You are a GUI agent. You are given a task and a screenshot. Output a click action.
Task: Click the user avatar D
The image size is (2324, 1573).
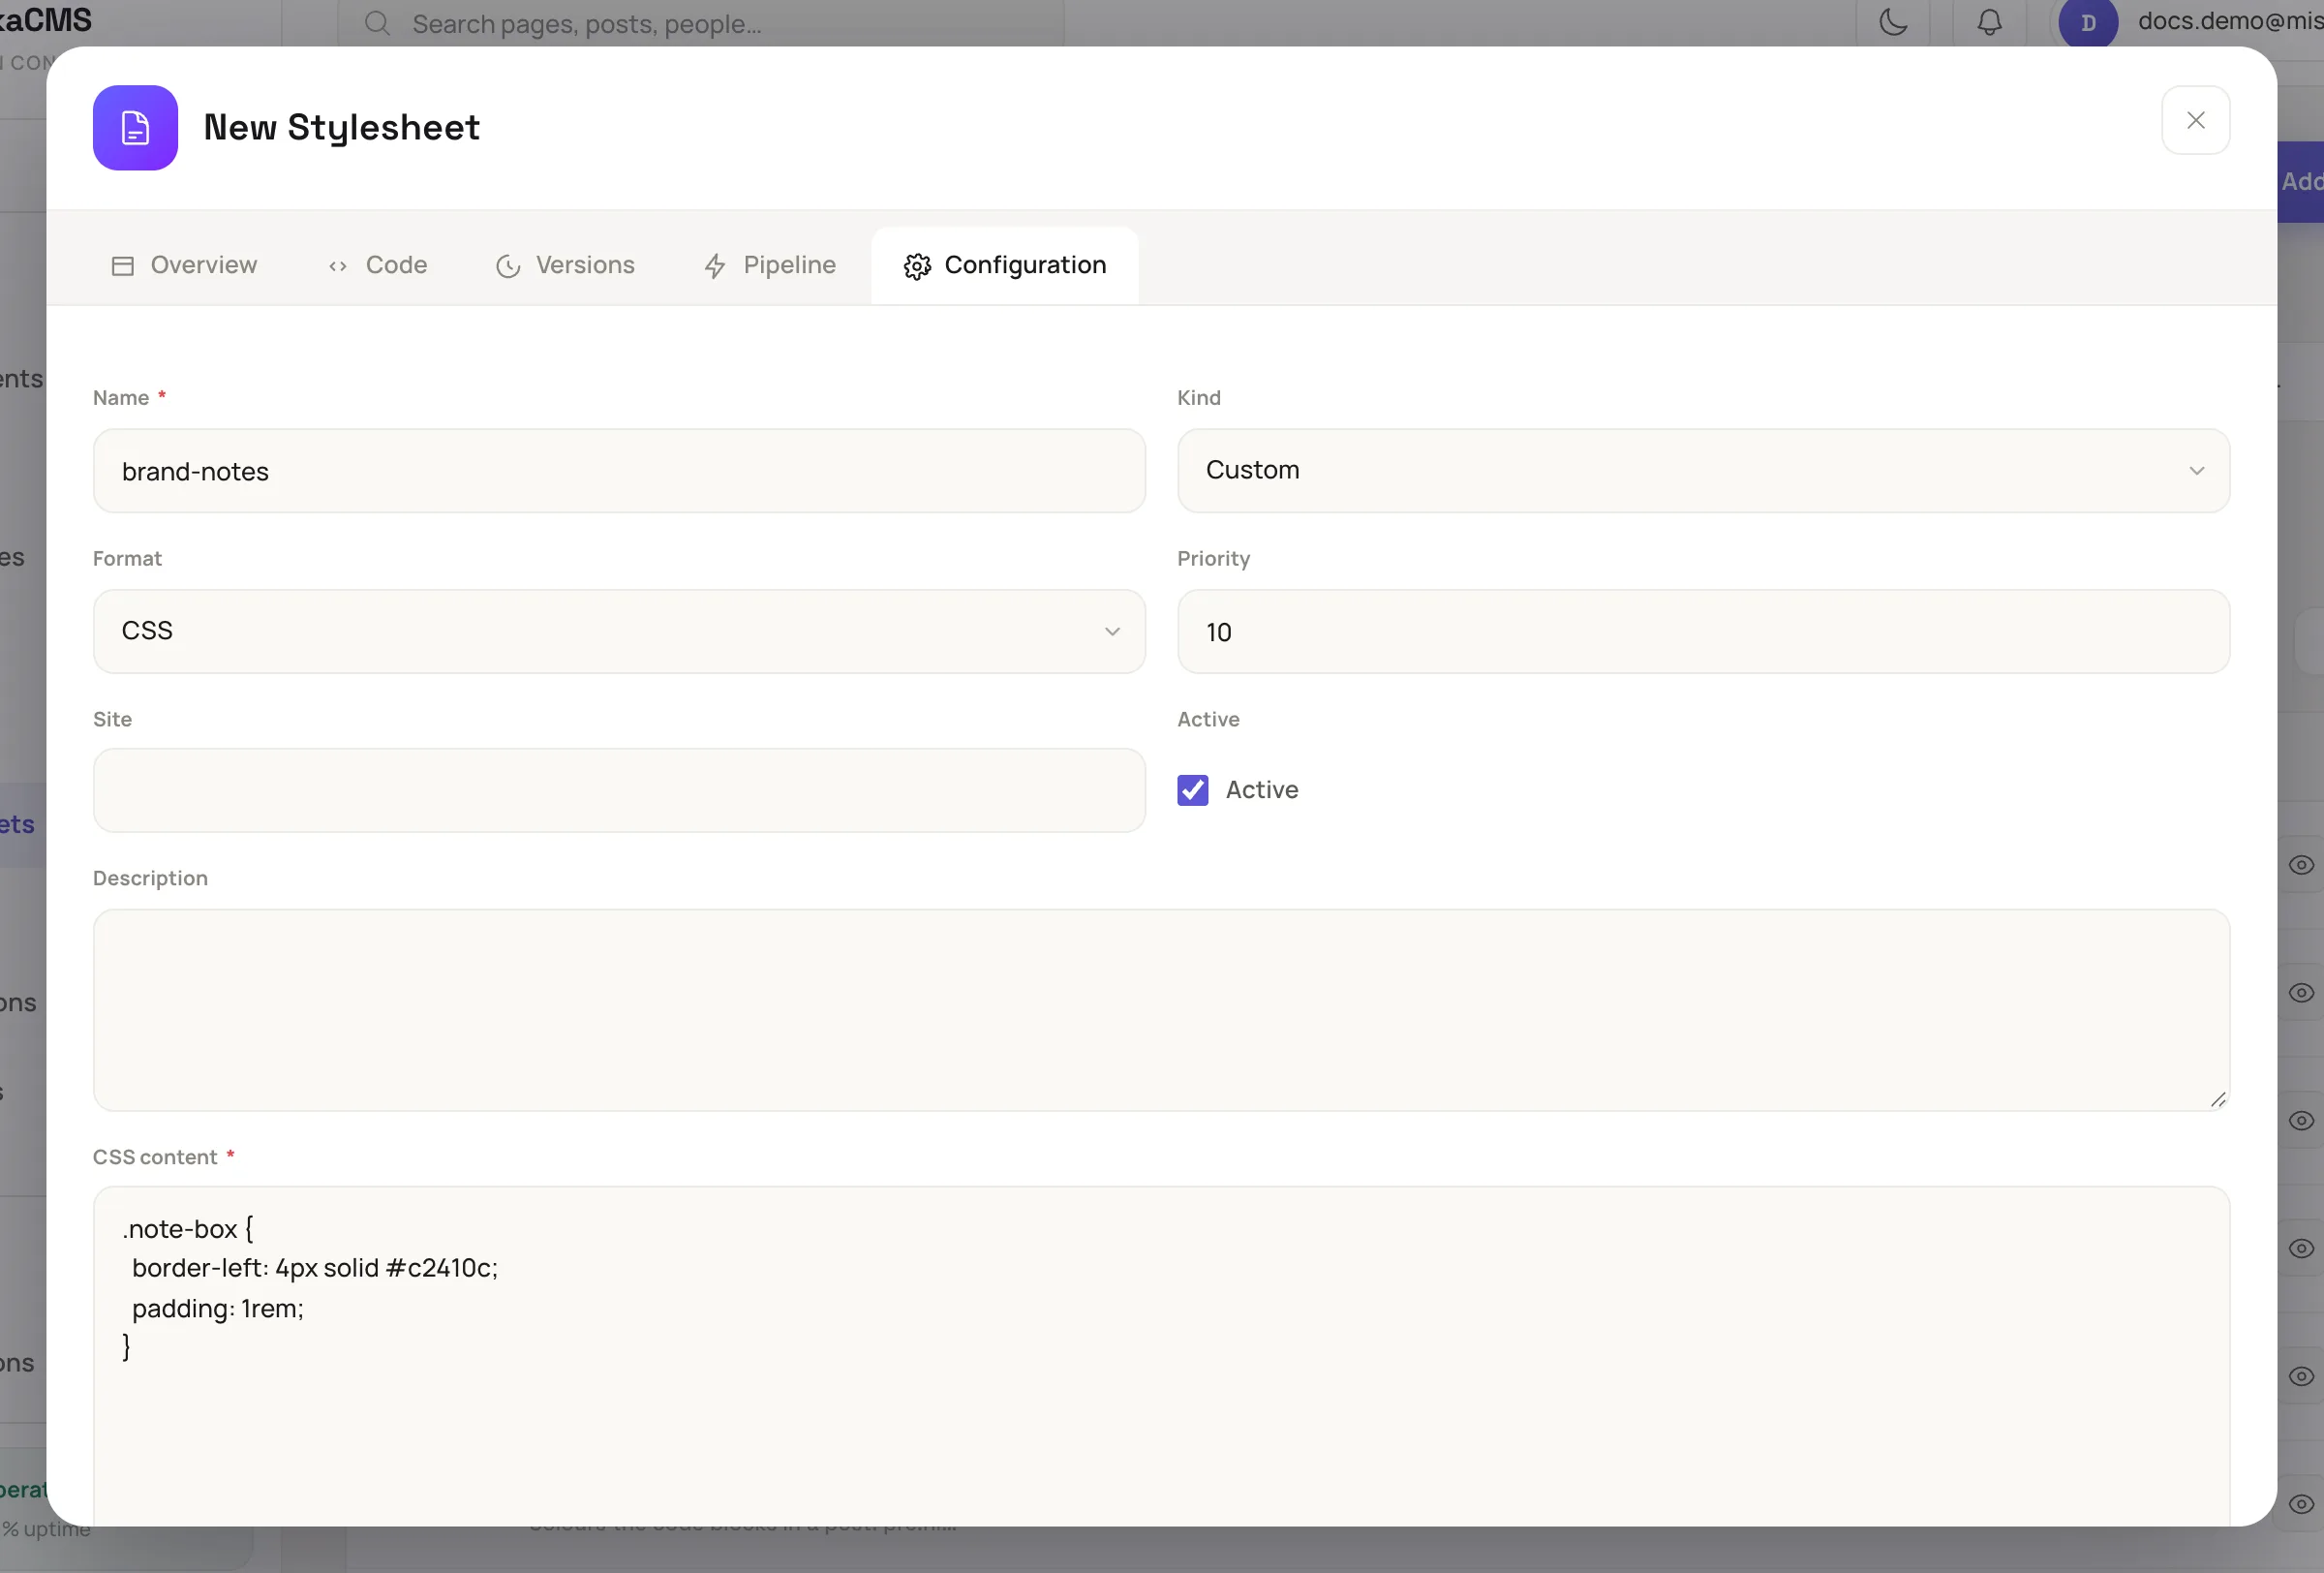(x=2088, y=22)
